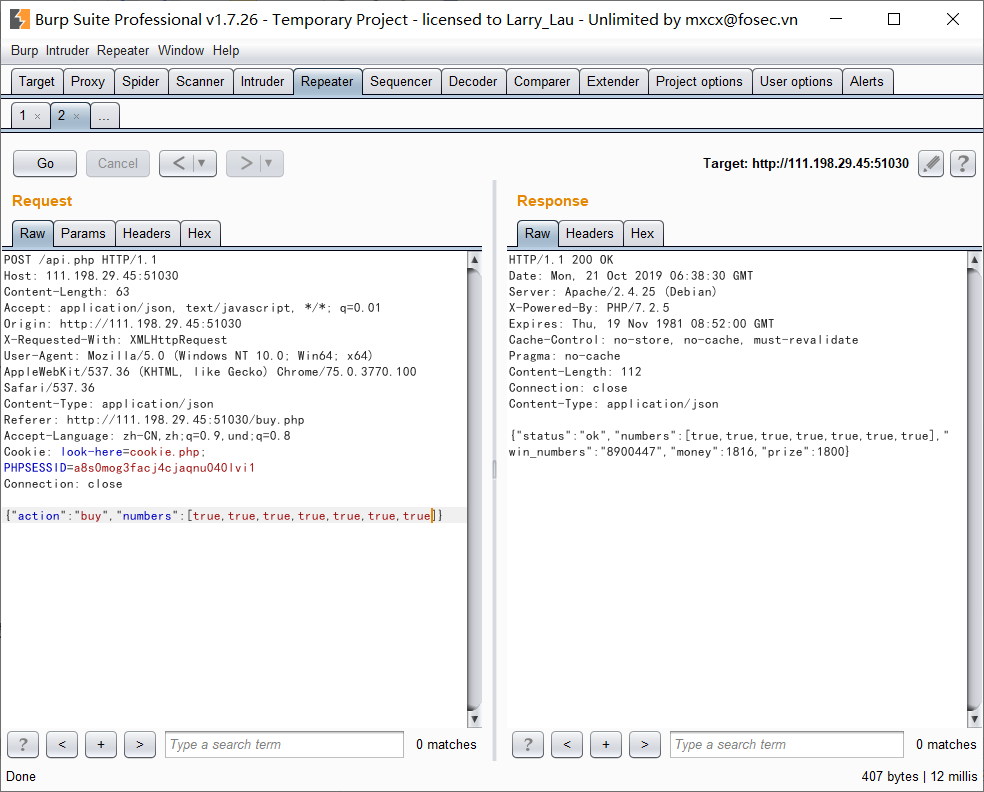984x792 pixels.
Task: Switch to the Decoder tab
Action: coord(473,82)
